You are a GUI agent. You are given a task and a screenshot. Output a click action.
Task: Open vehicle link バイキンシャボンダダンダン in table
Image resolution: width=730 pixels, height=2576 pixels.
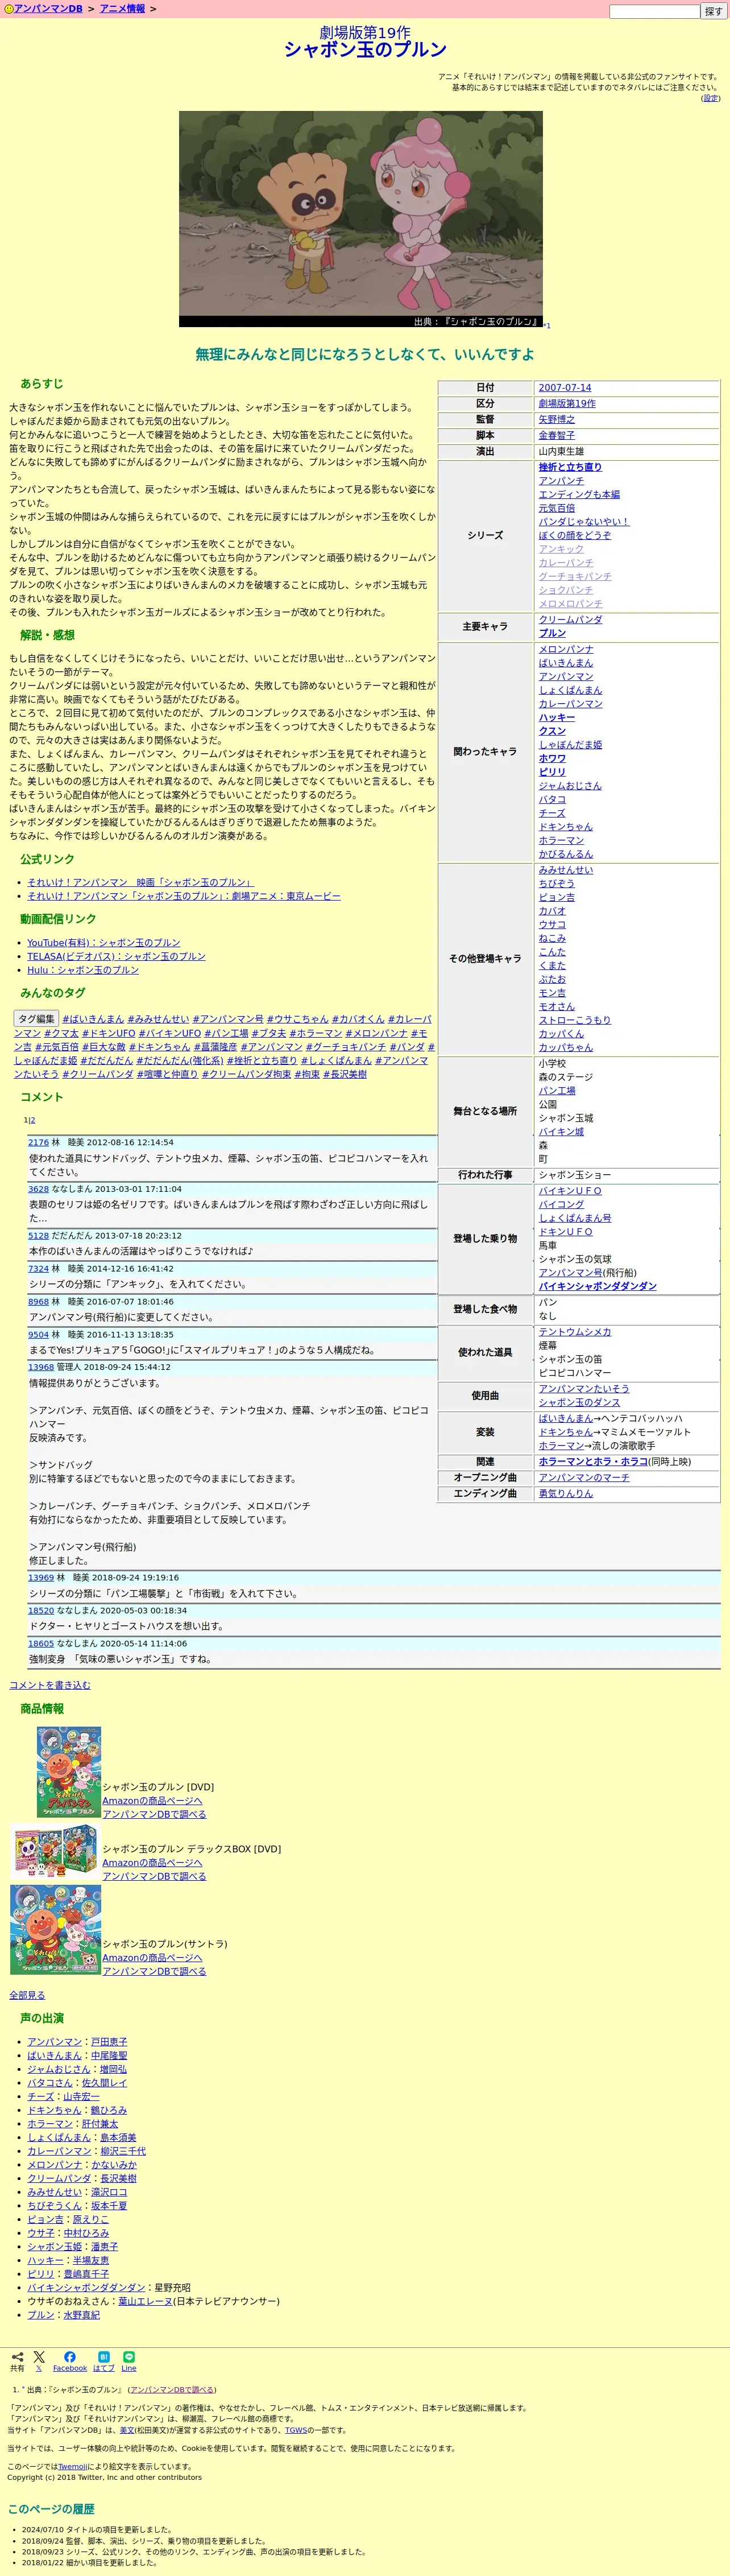[x=598, y=1286]
